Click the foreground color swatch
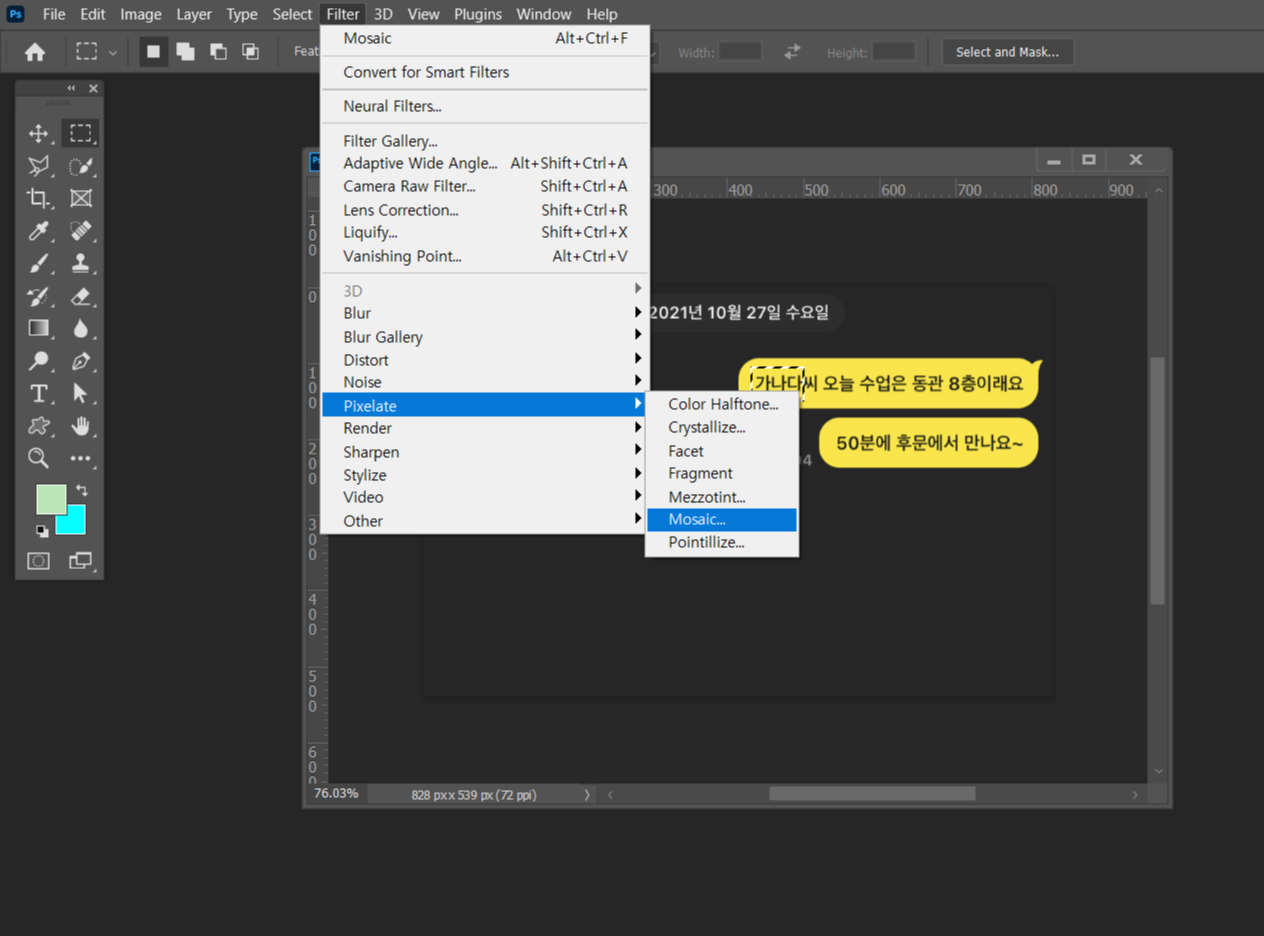The width and height of the screenshot is (1264, 936). pos(51,499)
